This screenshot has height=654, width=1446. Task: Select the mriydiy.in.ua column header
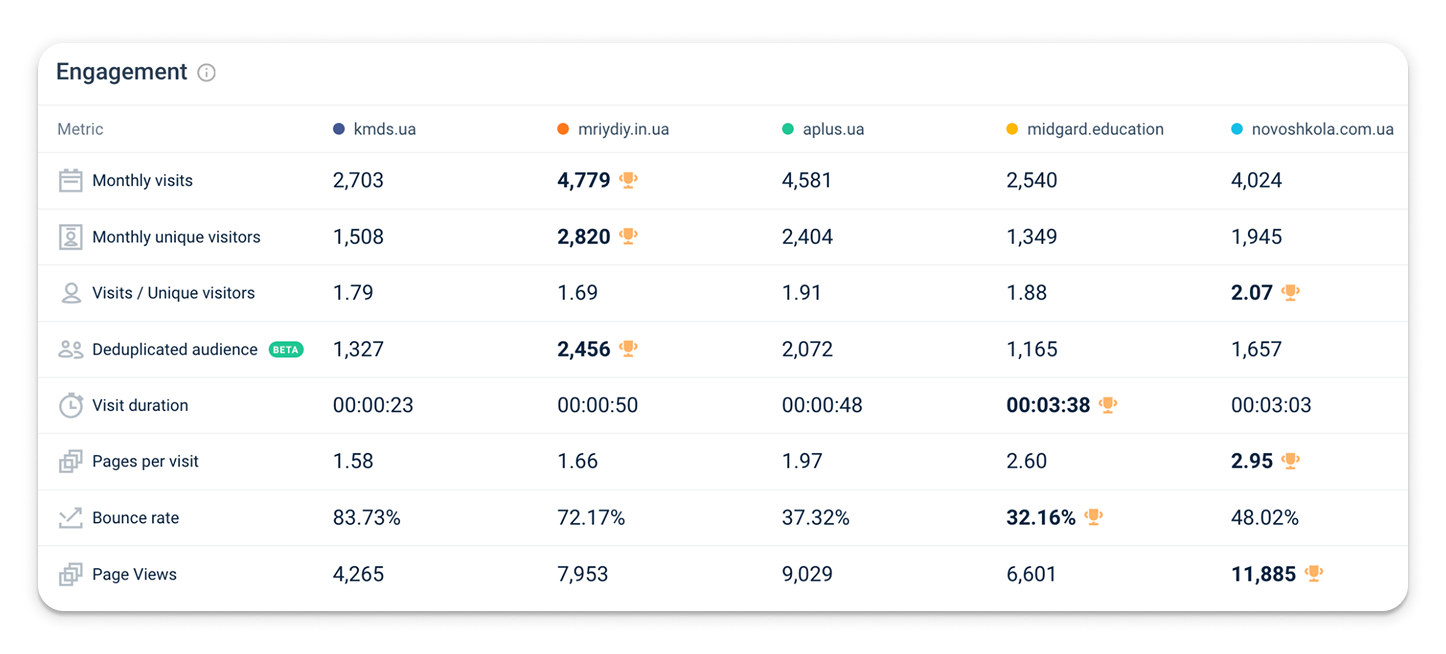[613, 129]
